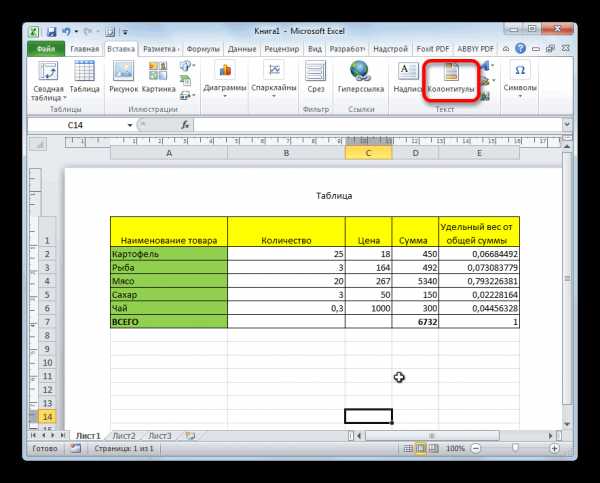Viewport: 600px width, 483px height.
Task: Select column B header
Action: [x=286, y=153]
